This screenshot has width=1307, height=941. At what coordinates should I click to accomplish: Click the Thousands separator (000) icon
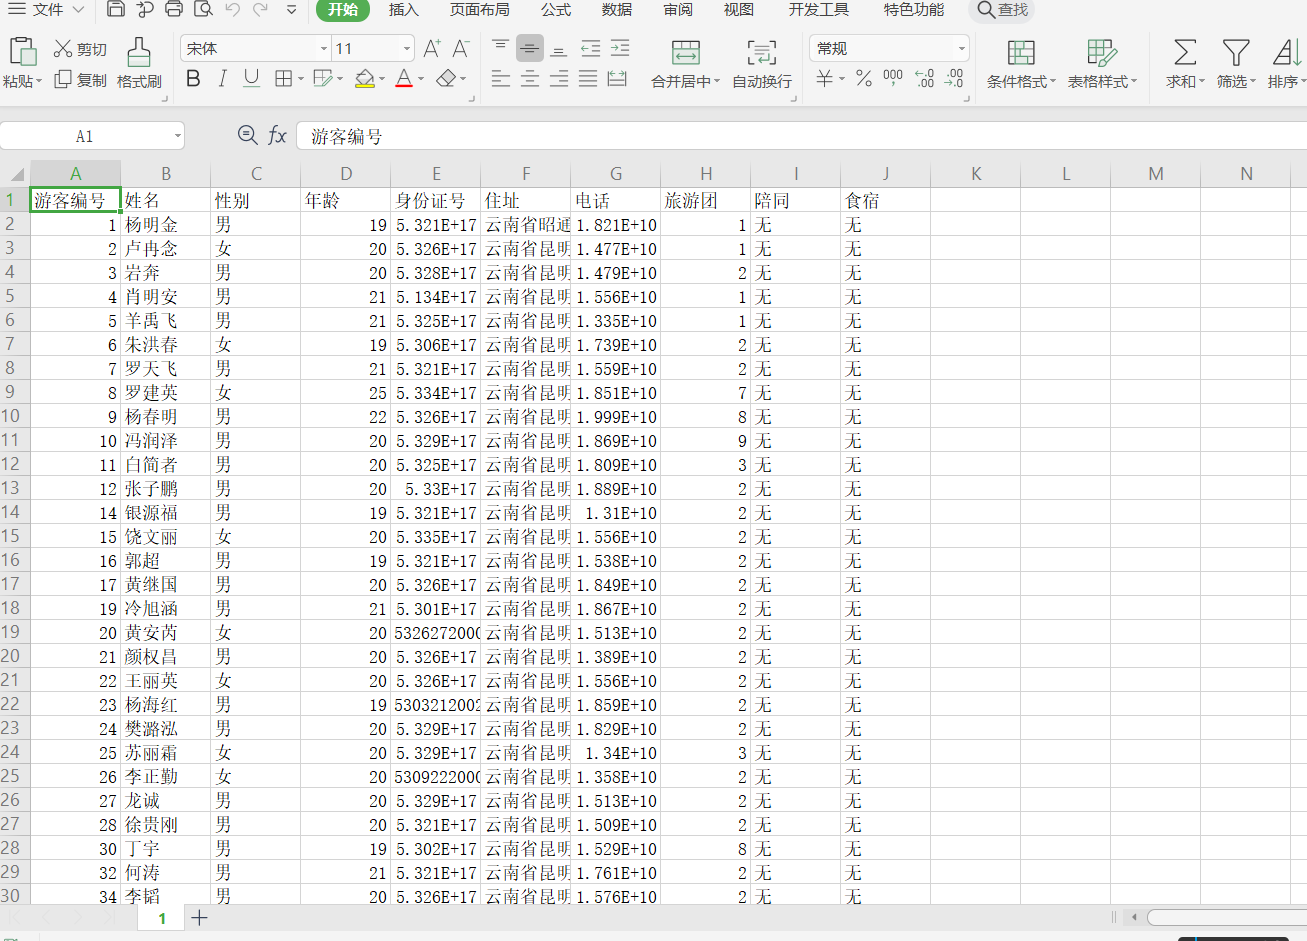tap(893, 76)
